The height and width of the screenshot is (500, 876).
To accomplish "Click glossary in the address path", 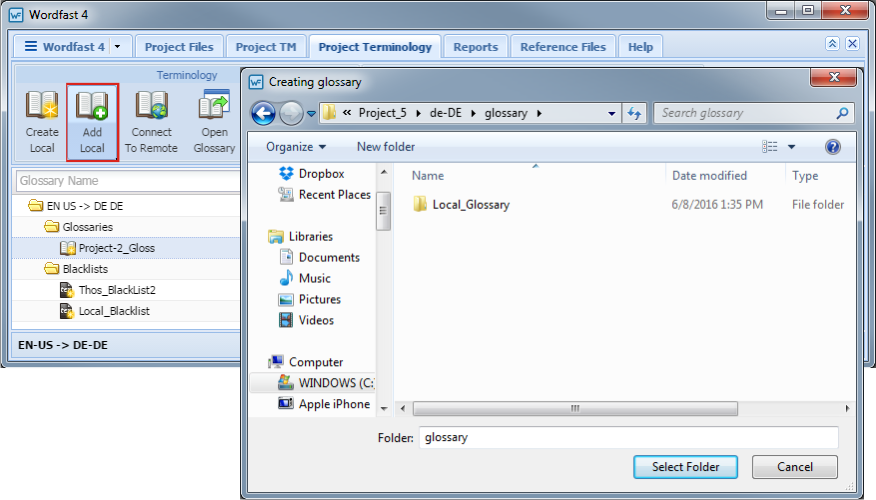I will tap(506, 113).
